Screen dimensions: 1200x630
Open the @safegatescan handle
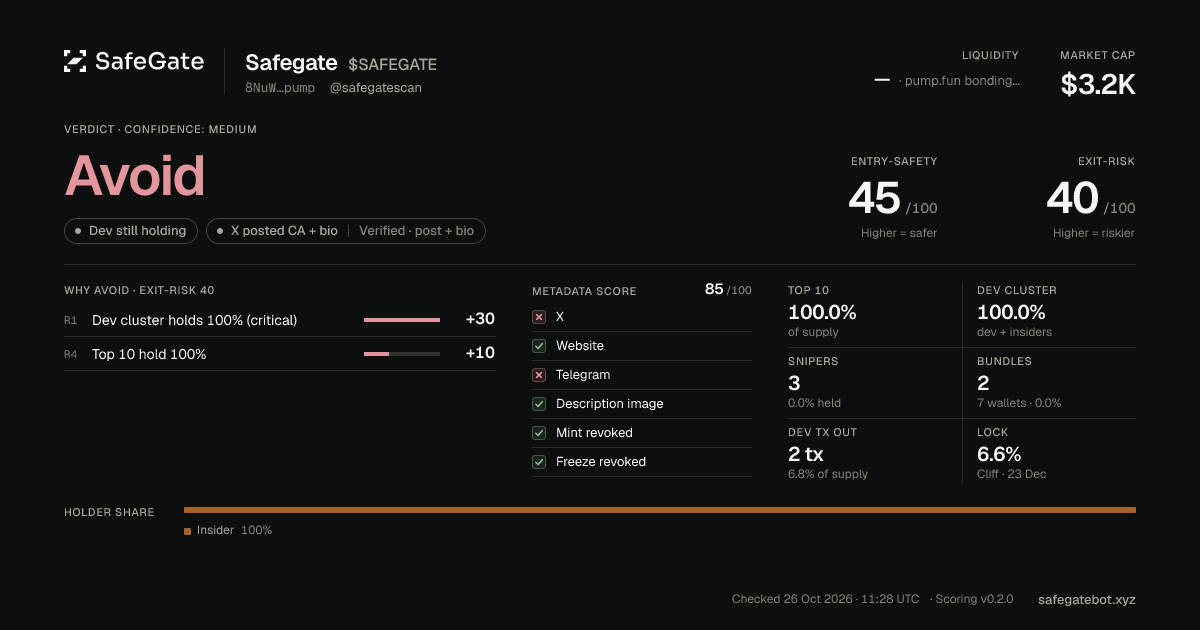pyautogui.click(x=375, y=88)
